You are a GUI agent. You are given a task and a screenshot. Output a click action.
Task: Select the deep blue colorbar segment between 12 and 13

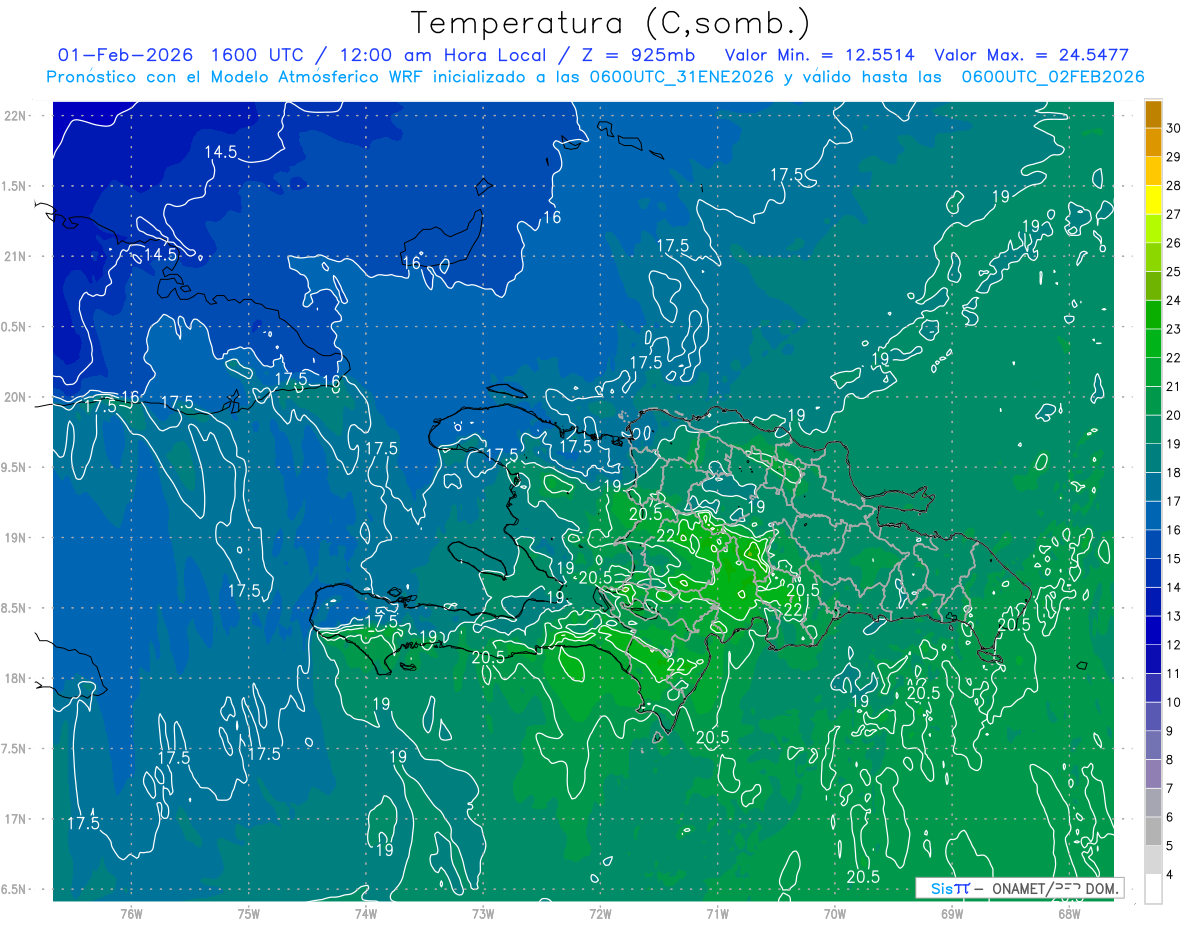click(1153, 631)
